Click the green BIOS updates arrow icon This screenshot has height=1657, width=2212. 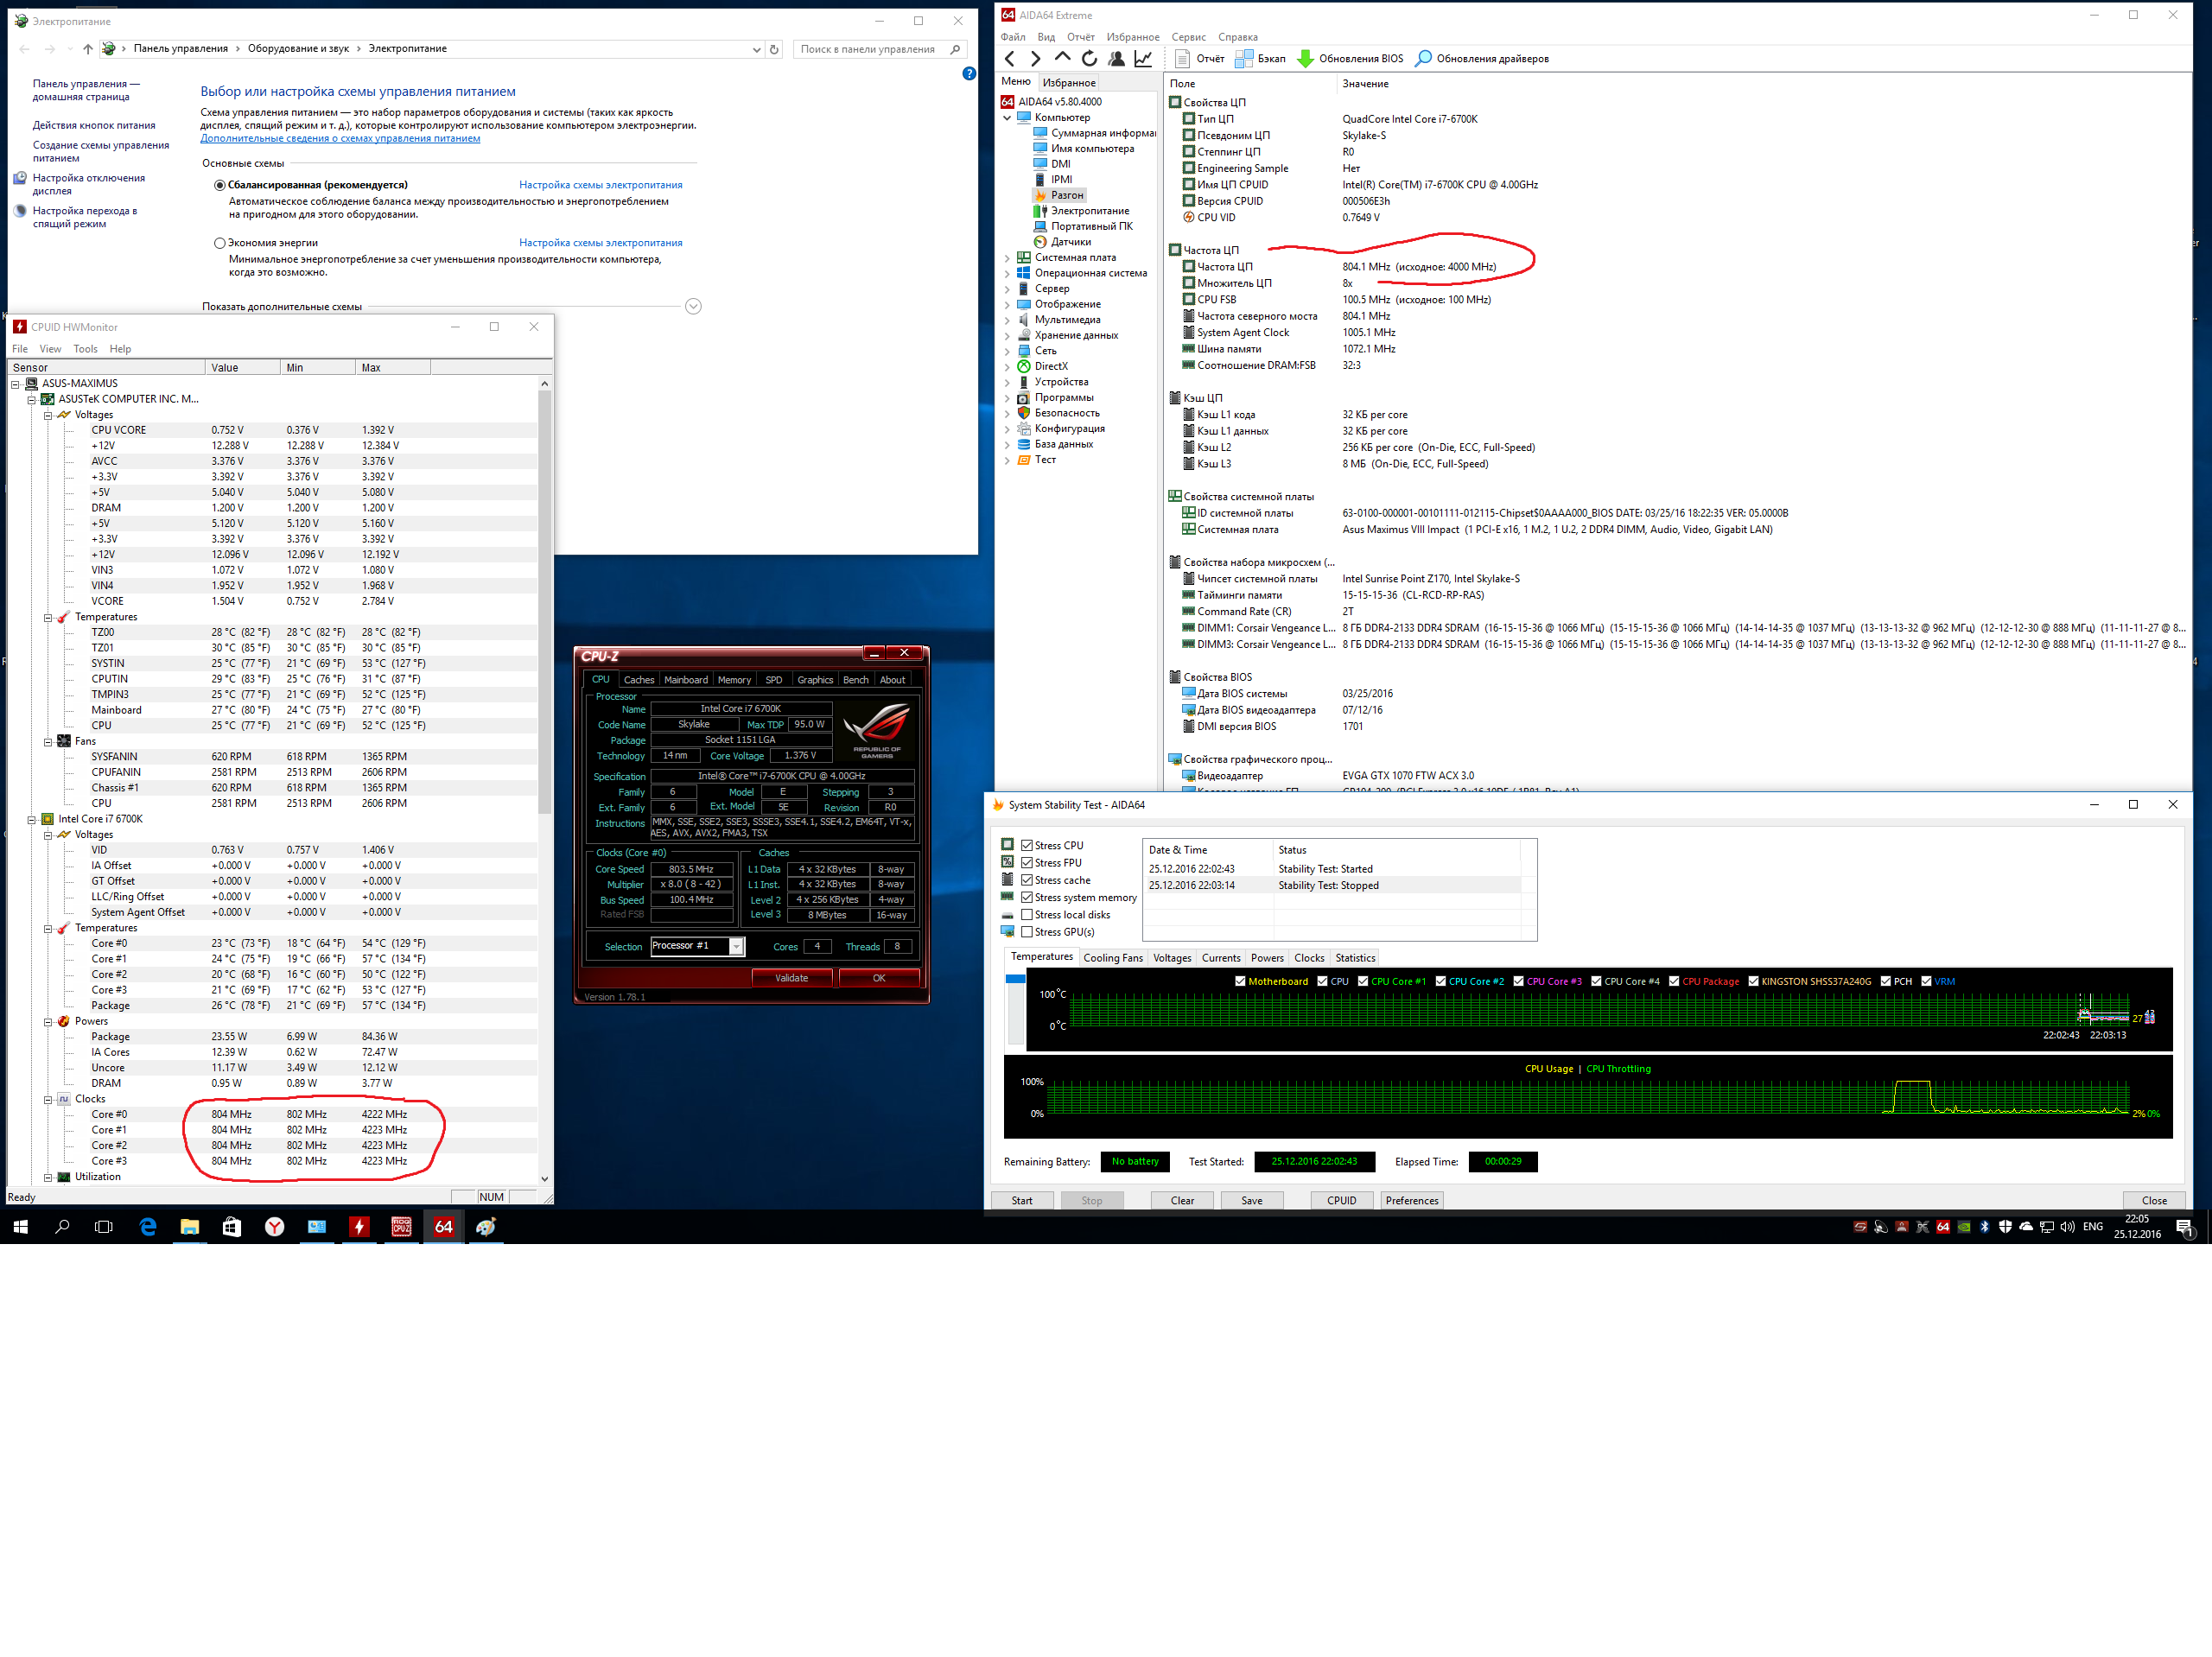point(1305,59)
